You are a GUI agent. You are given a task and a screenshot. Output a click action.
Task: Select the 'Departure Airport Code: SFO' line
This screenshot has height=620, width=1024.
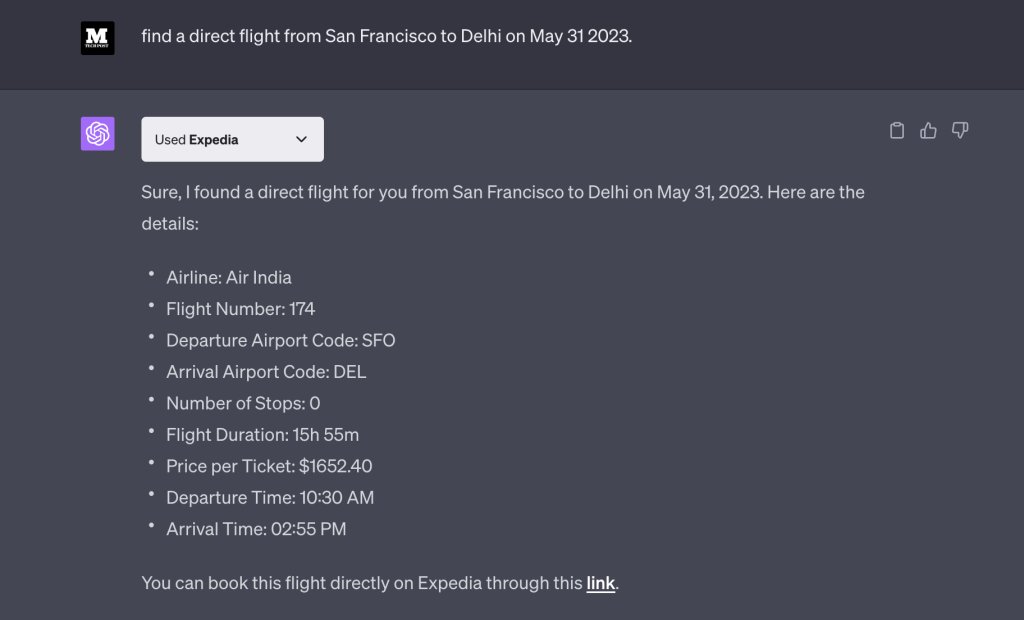[x=281, y=340]
